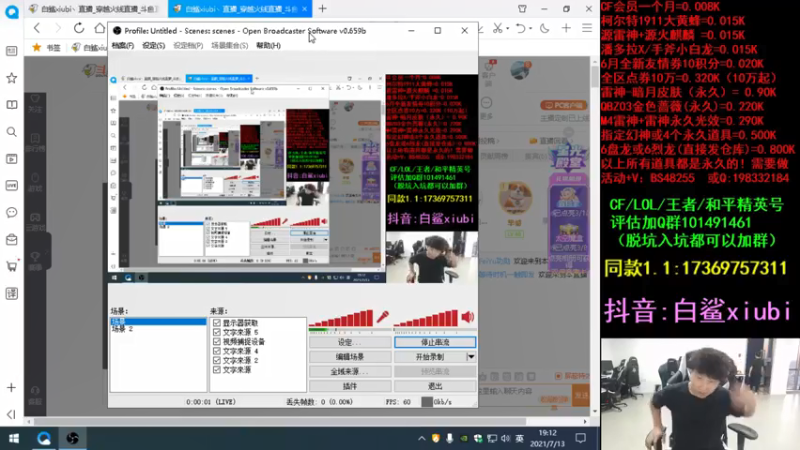This screenshot has height=450, width=800.
Task: Open the browser hamburger menu
Action: click(587, 29)
